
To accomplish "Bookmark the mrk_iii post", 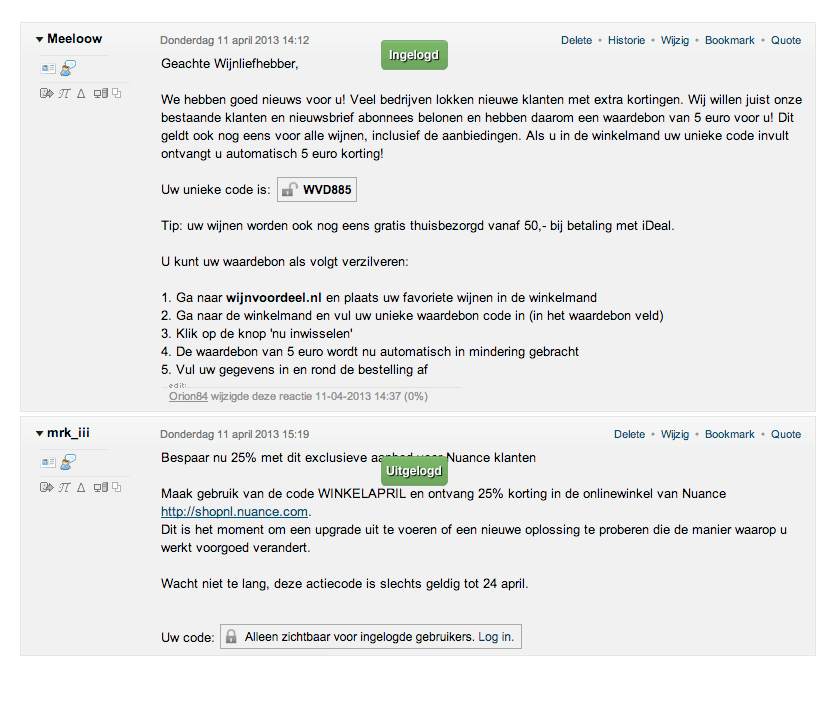I will pyautogui.click(x=729, y=435).
